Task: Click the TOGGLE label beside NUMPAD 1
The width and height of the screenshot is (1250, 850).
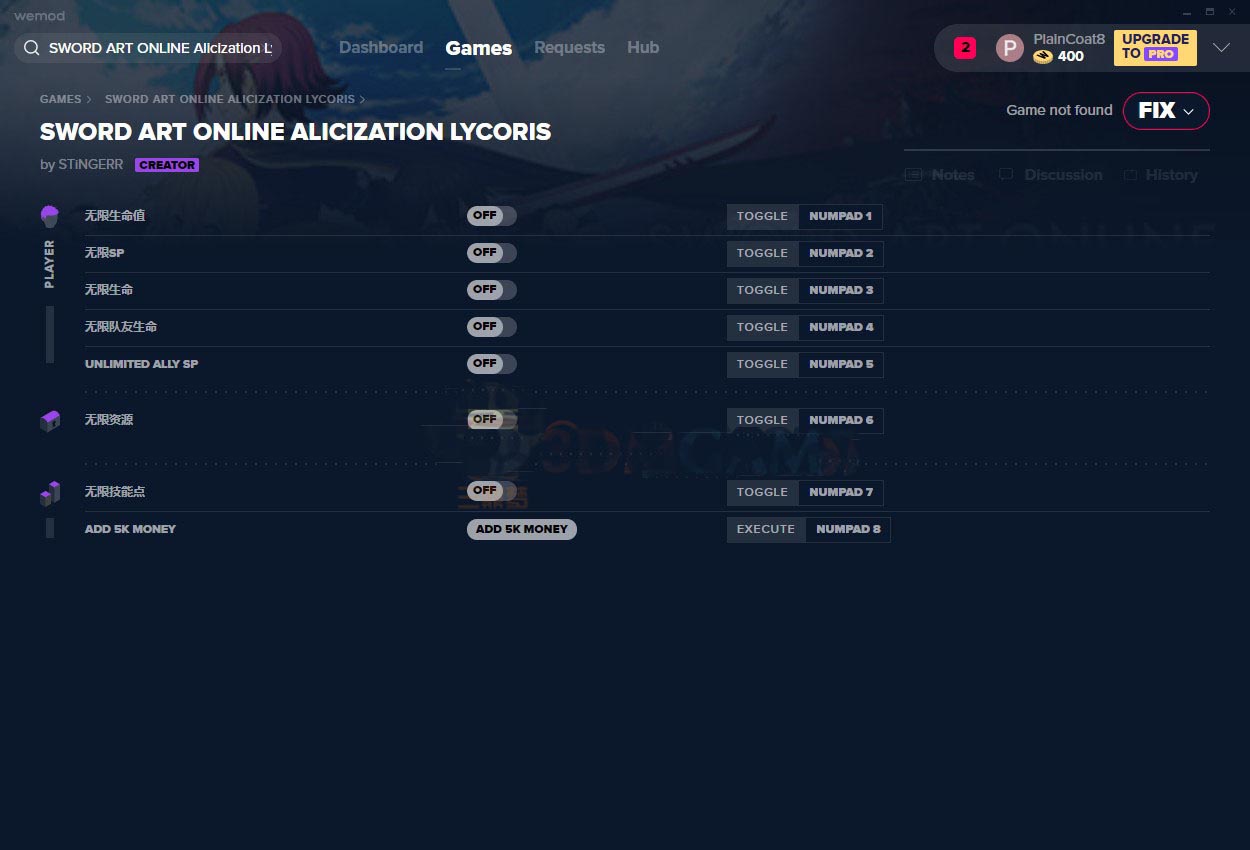Action: pos(763,216)
